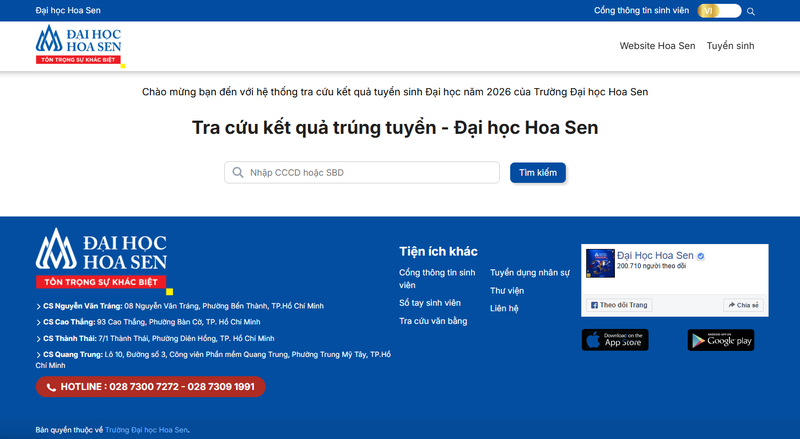Viewport: 800px width, 439px height.
Task: Open the Website Hoa Sen menu item
Action: coord(657,46)
